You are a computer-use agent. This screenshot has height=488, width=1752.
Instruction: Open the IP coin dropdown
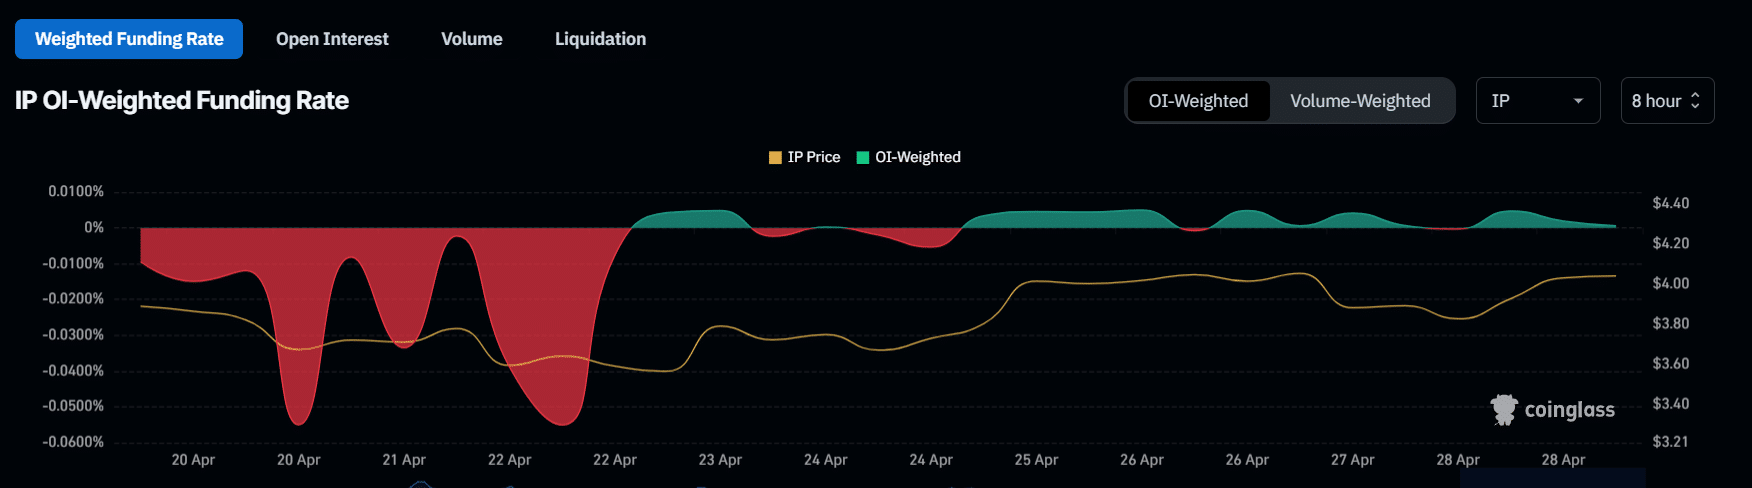[1538, 101]
